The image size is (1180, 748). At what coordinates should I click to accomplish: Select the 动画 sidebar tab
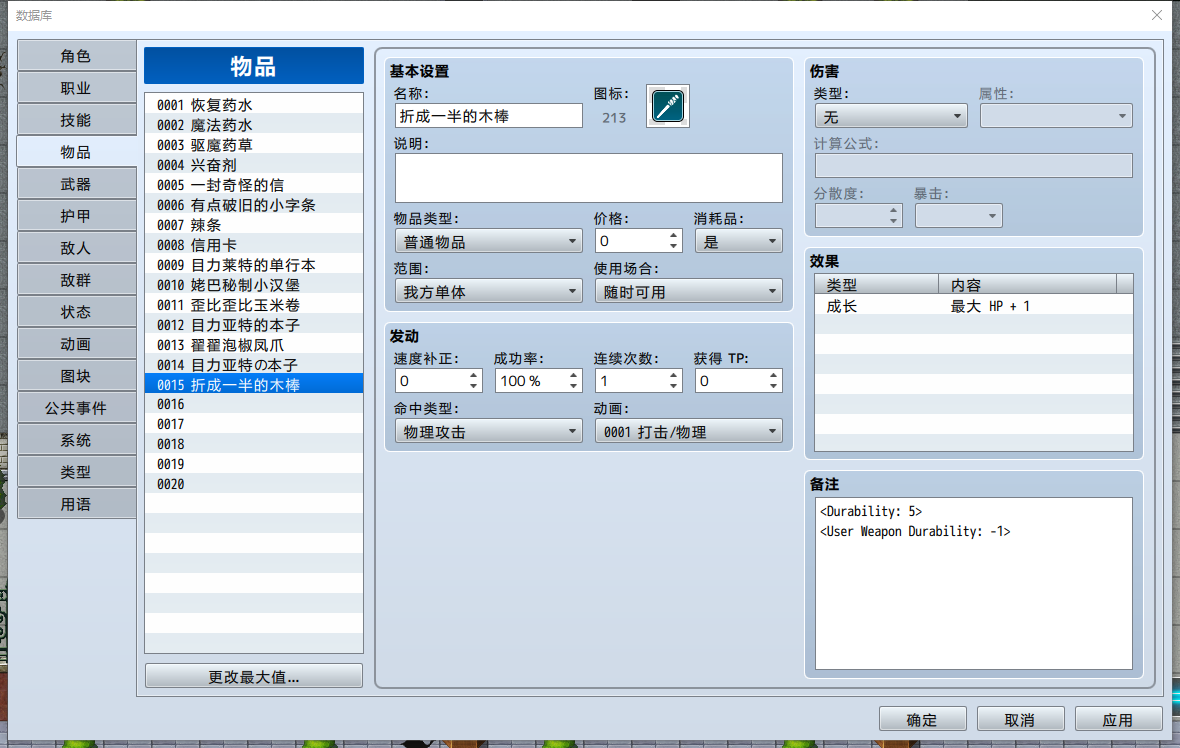(76, 344)
